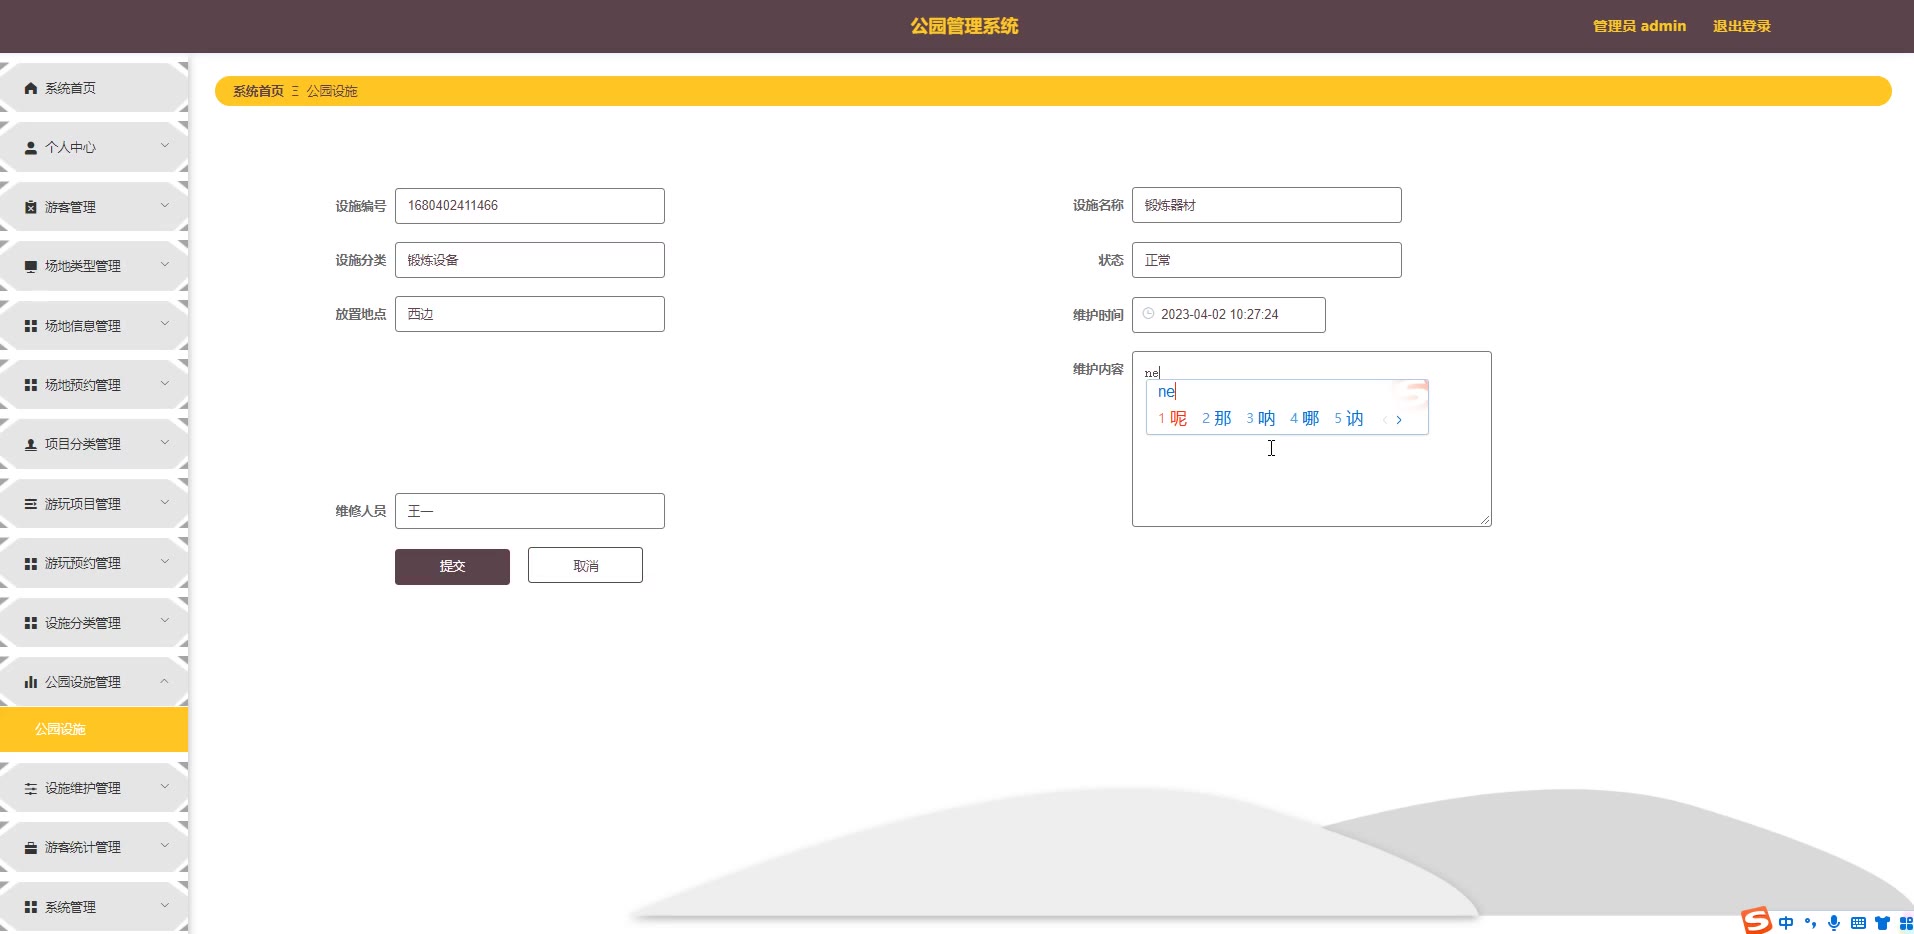Click 退出登录 to log out
Image resolution: width=1914 pixels, height=934 pixels.
point(1741,26)
